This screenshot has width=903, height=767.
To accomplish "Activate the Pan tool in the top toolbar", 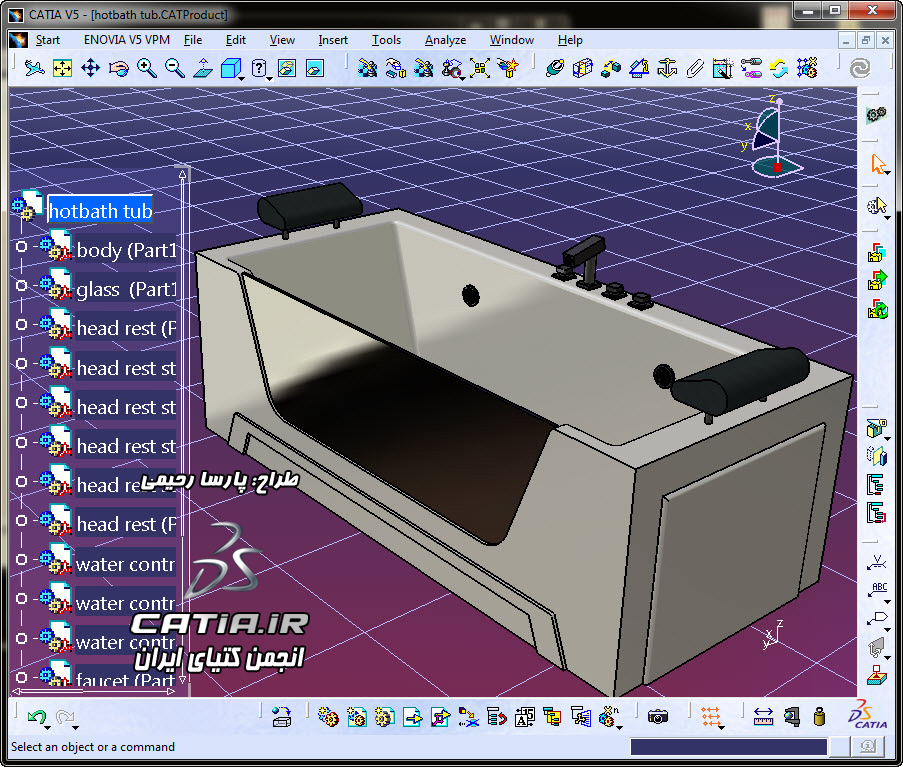I will (x=88, y=69).
